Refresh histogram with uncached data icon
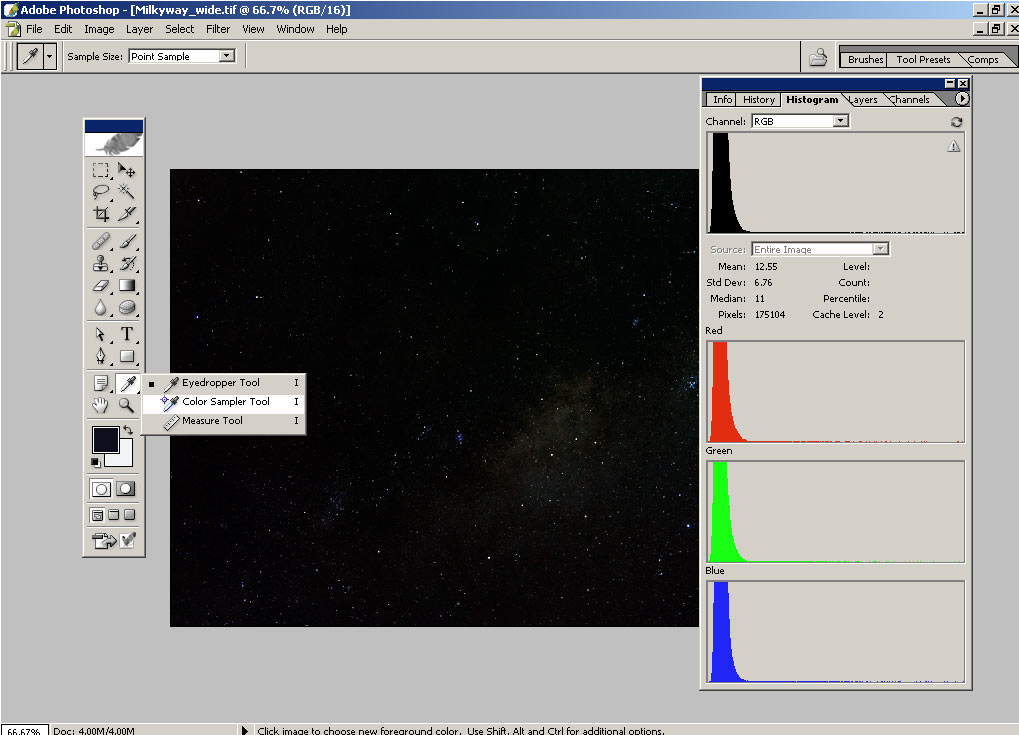This screenshot has width=1019, height=735. pyautogui.click(x=956, y=122)
